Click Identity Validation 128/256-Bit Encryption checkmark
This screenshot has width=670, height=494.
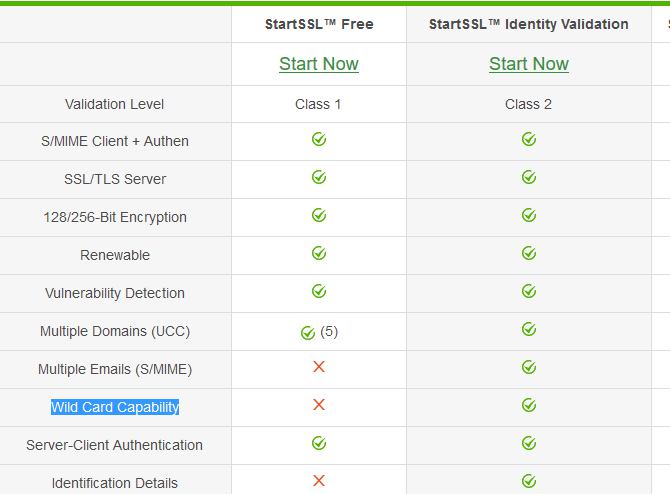click(x=529, y=216)
